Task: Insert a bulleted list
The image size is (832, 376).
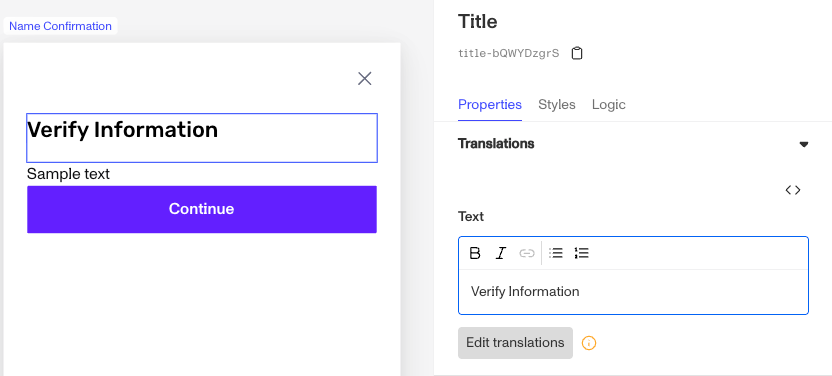Action: click(x=556, y=253)
